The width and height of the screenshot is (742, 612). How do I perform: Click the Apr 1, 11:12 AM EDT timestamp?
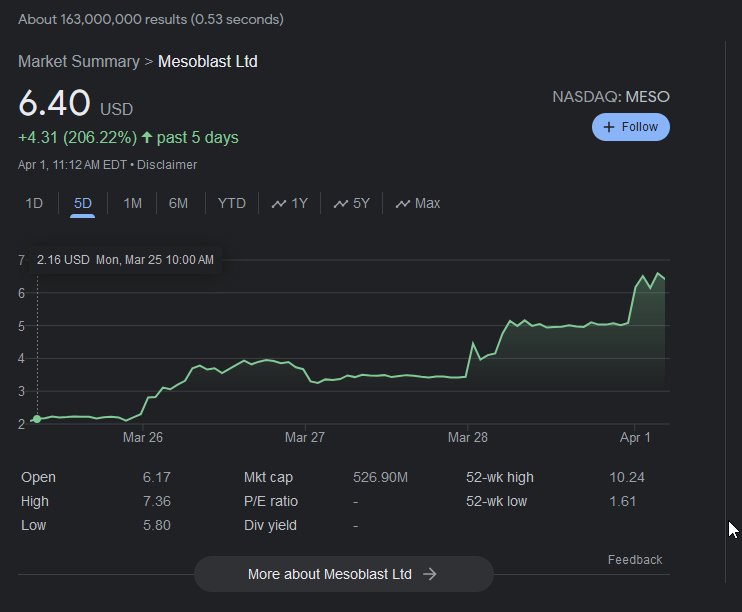click(72, 165)
